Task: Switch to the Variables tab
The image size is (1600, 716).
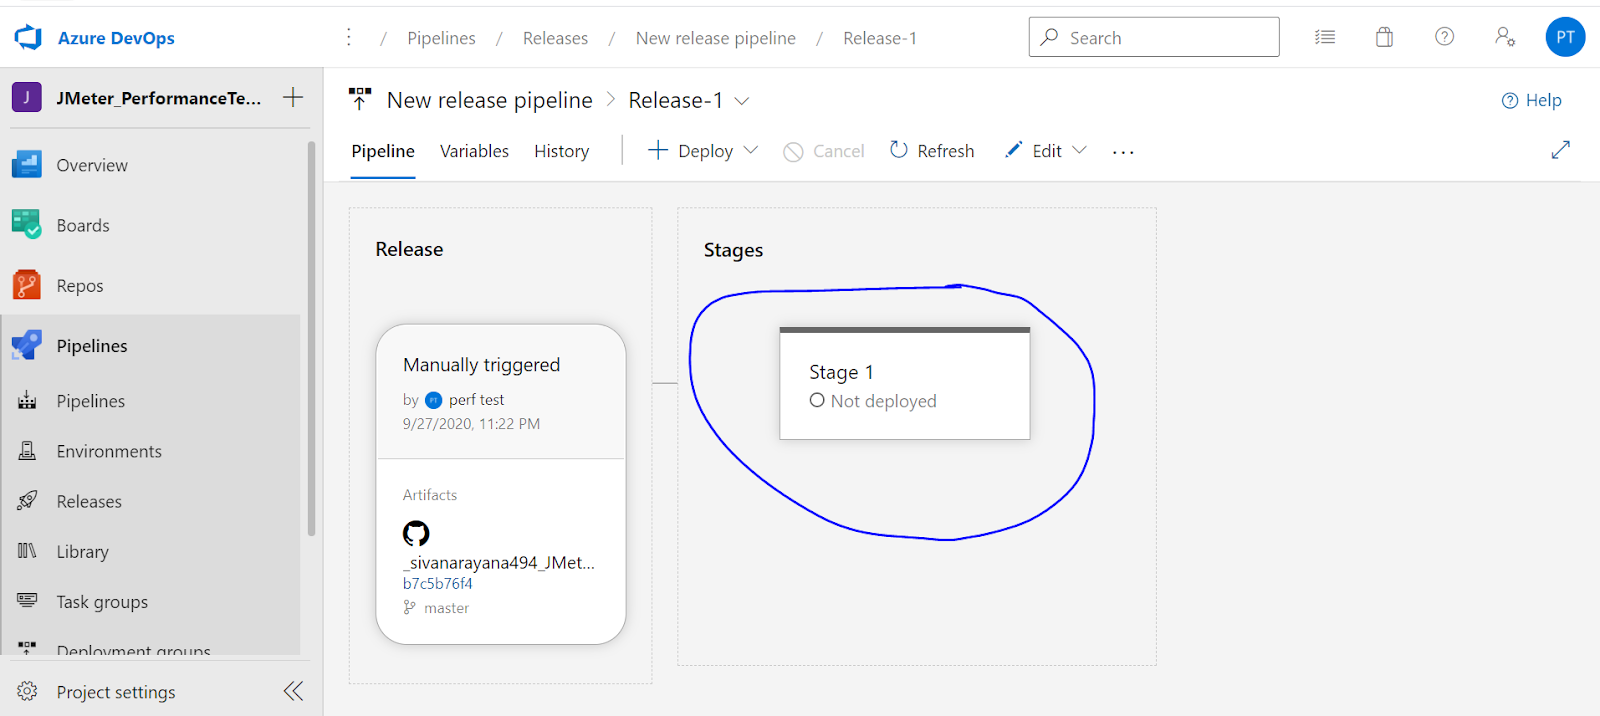Action: point(474,151)
